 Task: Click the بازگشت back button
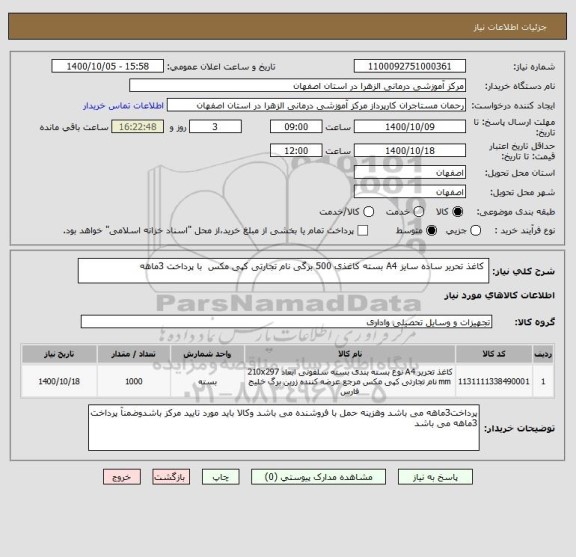pyautogui.click(x=171, y=477)
